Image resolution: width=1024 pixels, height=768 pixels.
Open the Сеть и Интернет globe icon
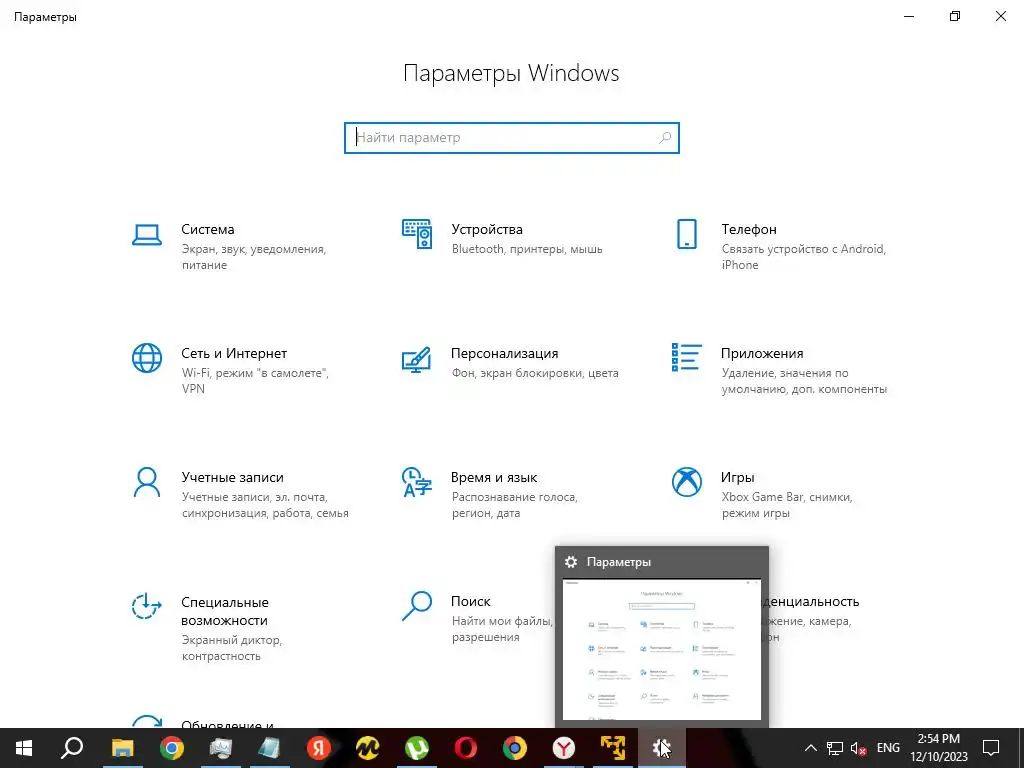pos(146,358)
